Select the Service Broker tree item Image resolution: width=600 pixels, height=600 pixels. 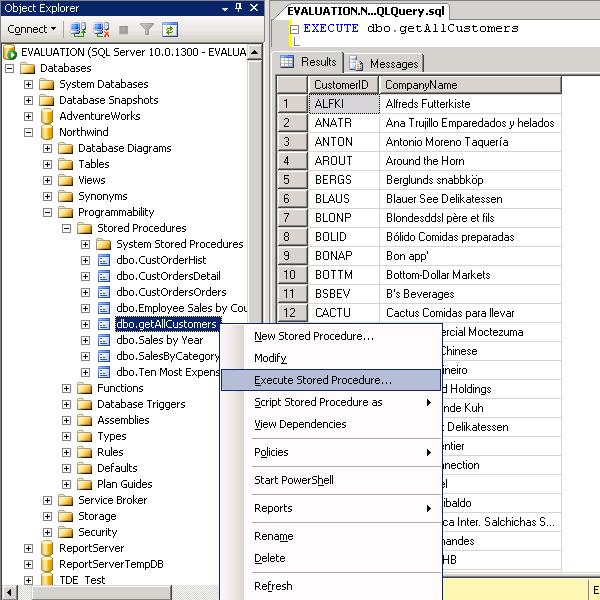[x=112, y=501]
